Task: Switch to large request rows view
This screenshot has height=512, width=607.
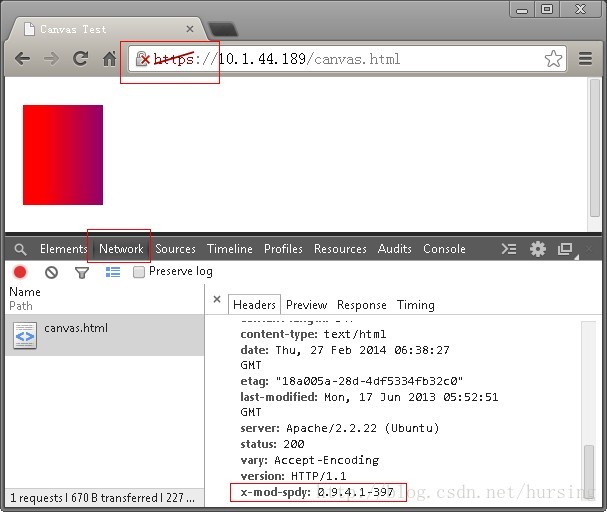Action: coord(113,272)
